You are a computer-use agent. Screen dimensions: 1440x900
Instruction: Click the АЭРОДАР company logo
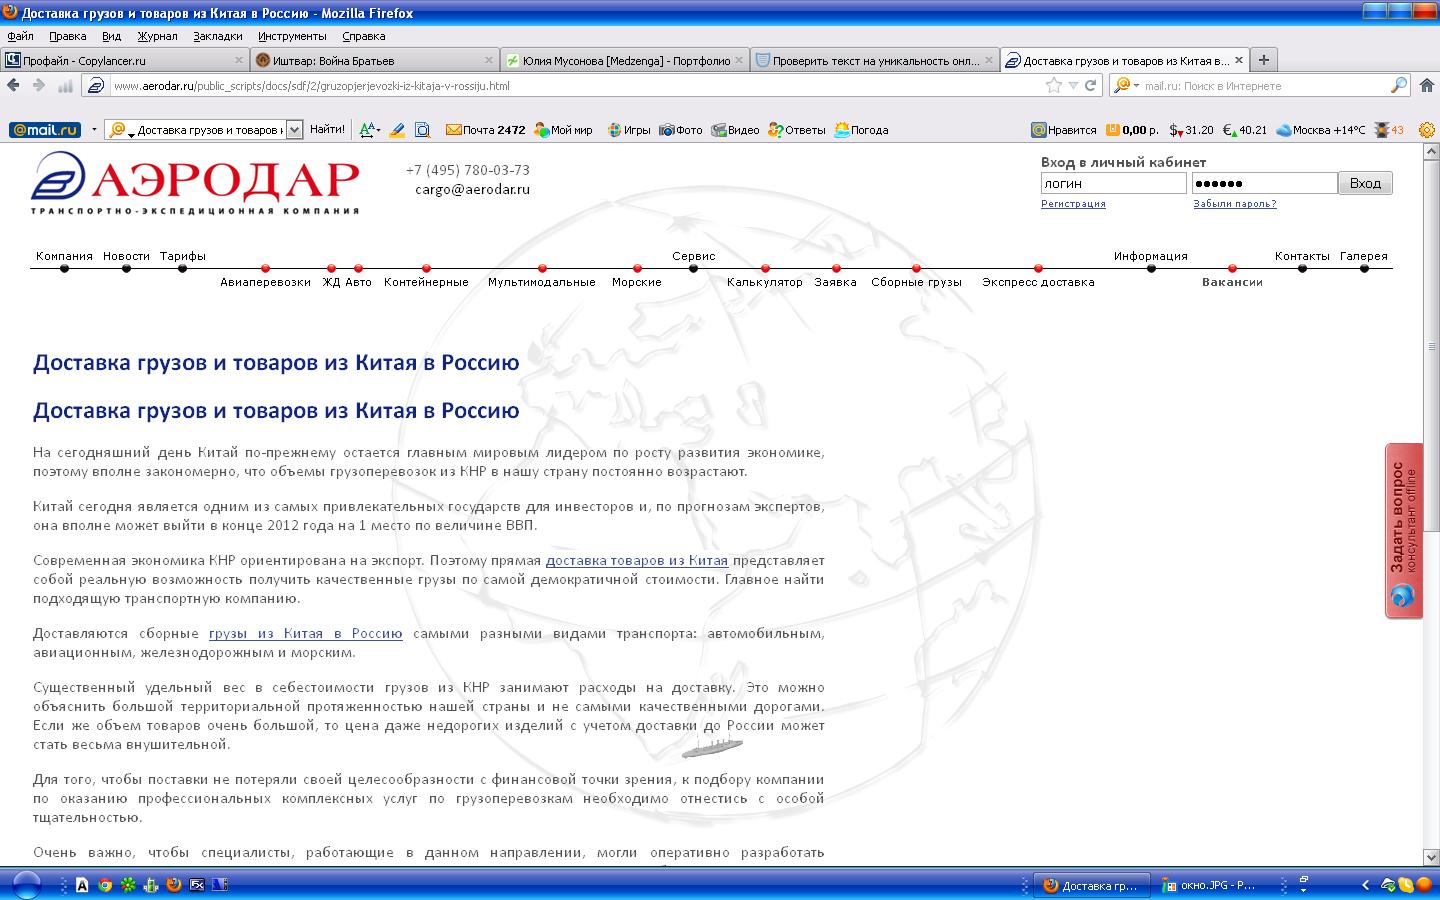[195, 182]
